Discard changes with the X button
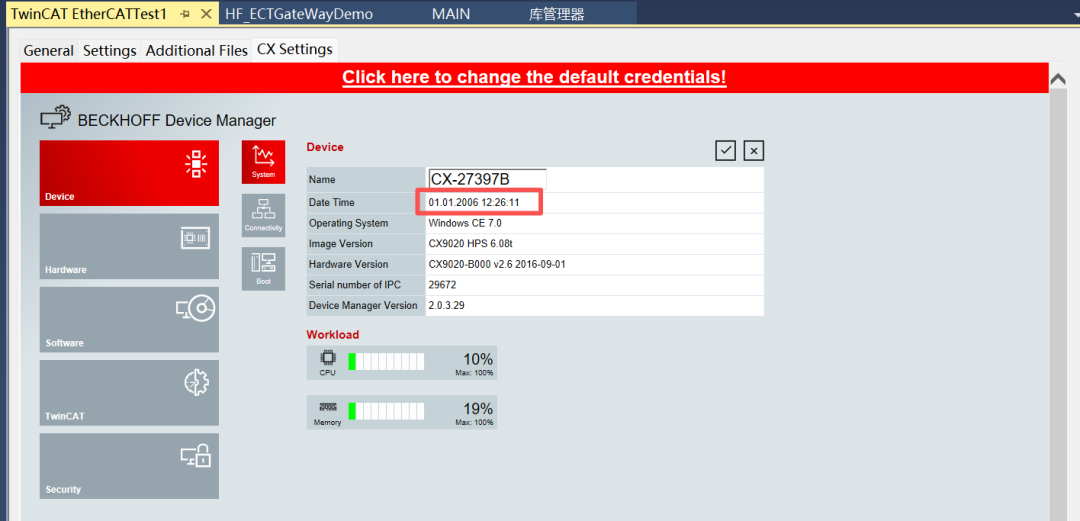 (754, 150)
